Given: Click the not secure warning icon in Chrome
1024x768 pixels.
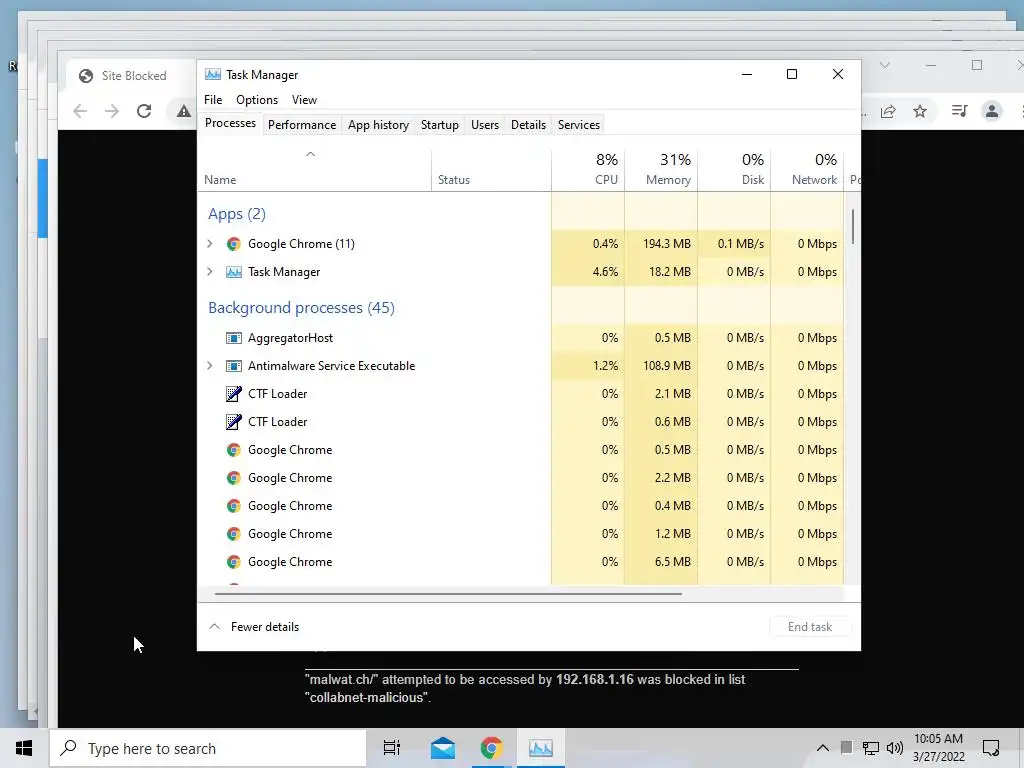Looking at the screenshot, I should tap(184, 111).
